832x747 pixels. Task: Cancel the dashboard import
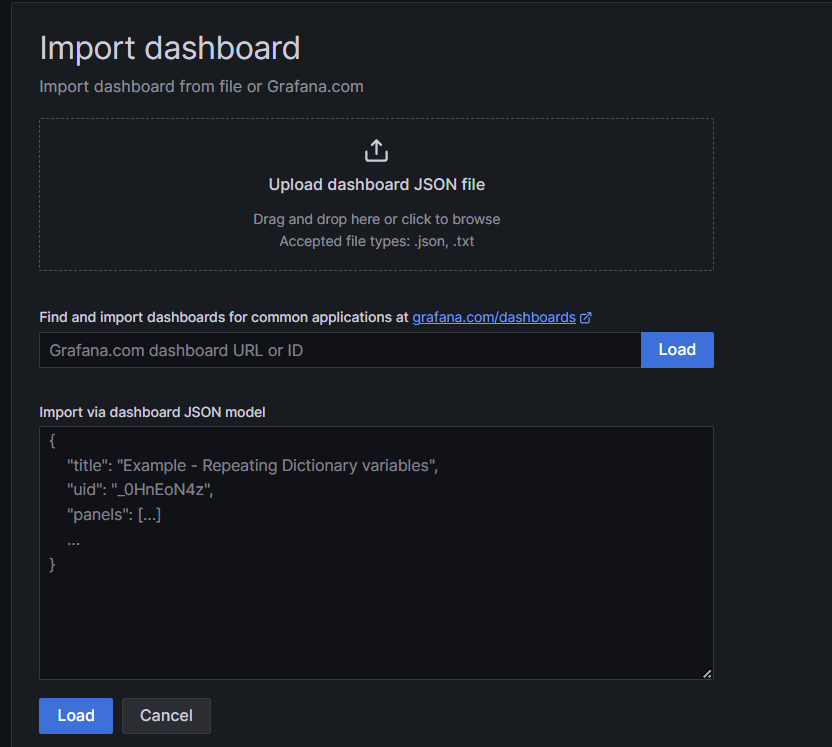tap(166, 716)
